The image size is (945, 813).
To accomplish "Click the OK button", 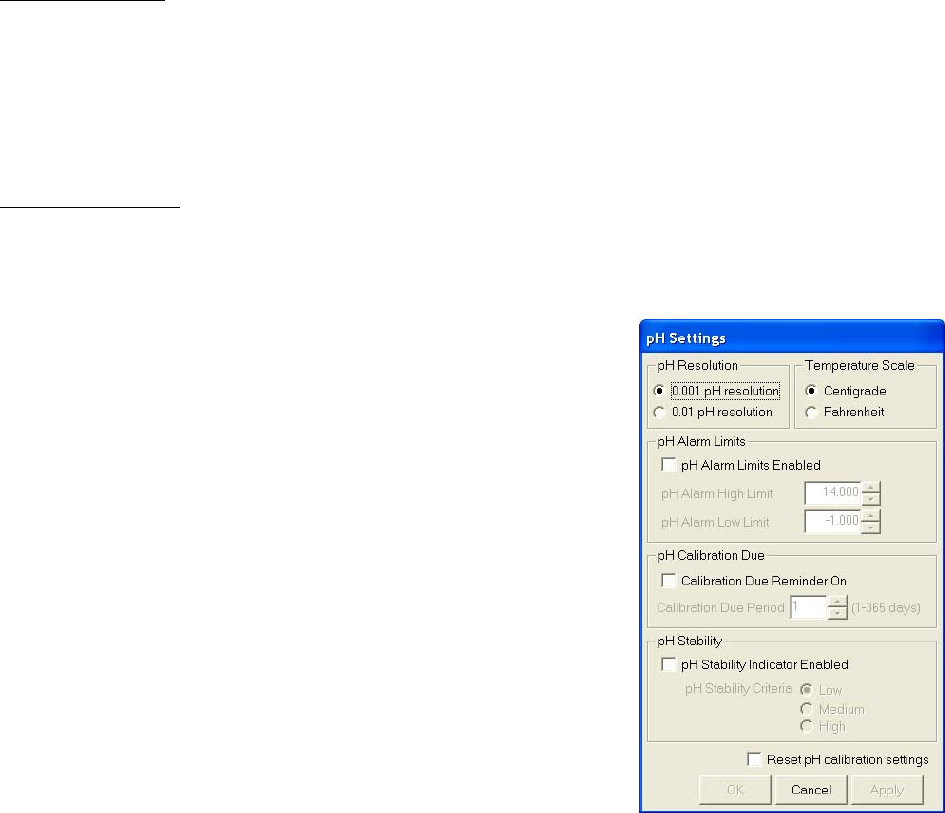I will pos(735,789).
